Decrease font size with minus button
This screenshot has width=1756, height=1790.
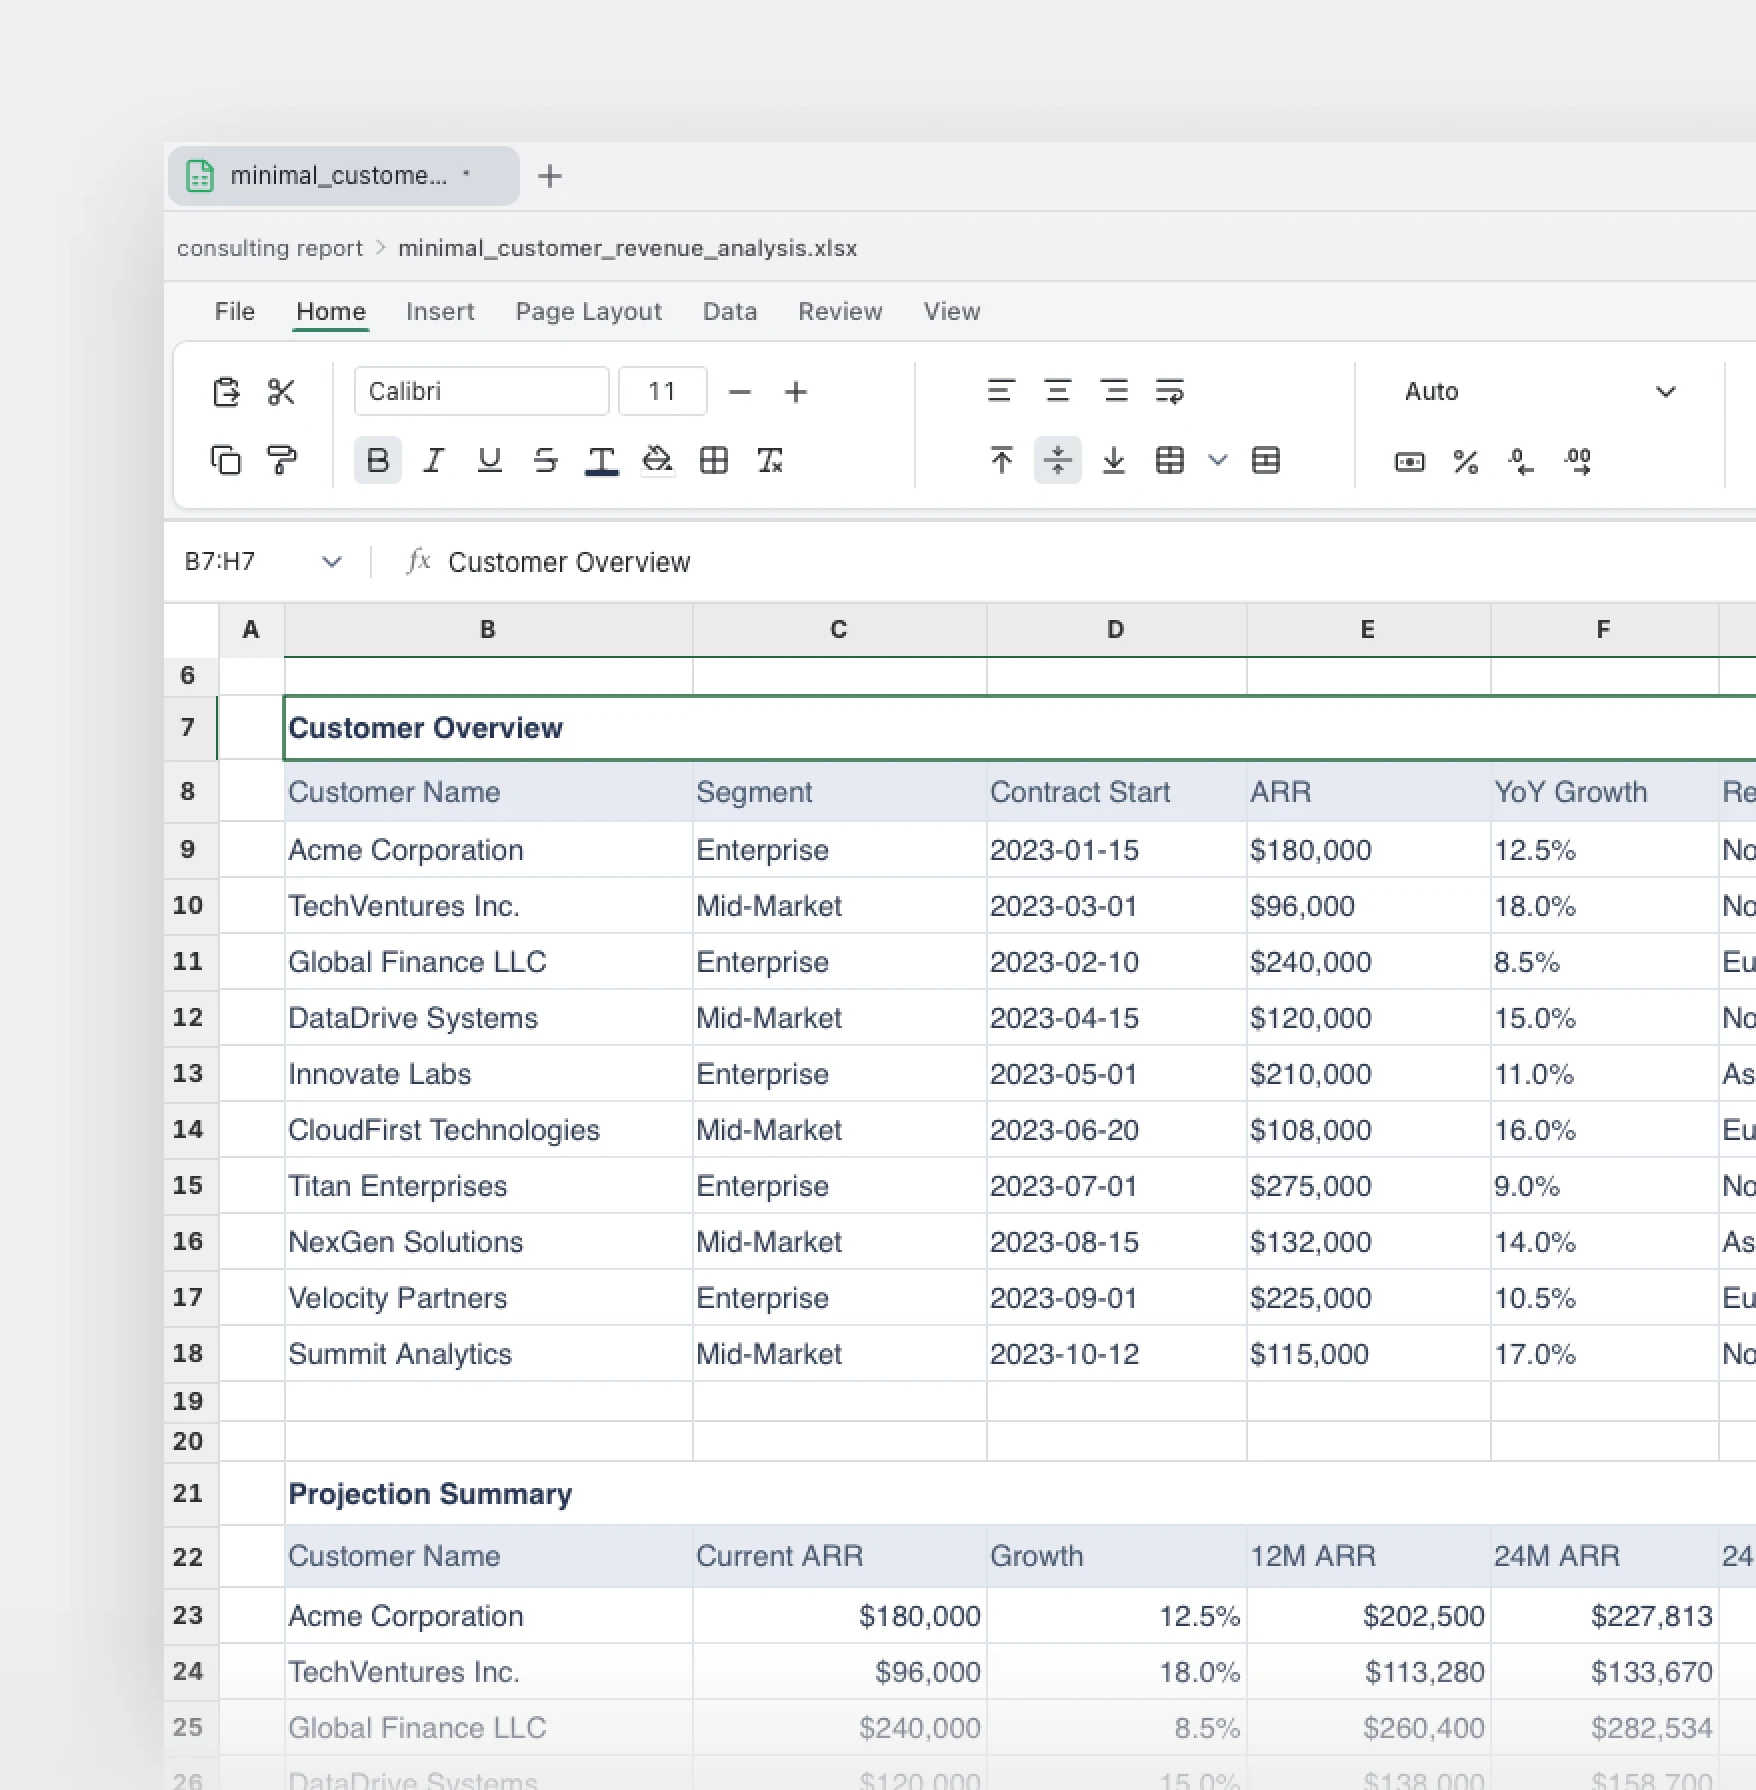[740, 392]
